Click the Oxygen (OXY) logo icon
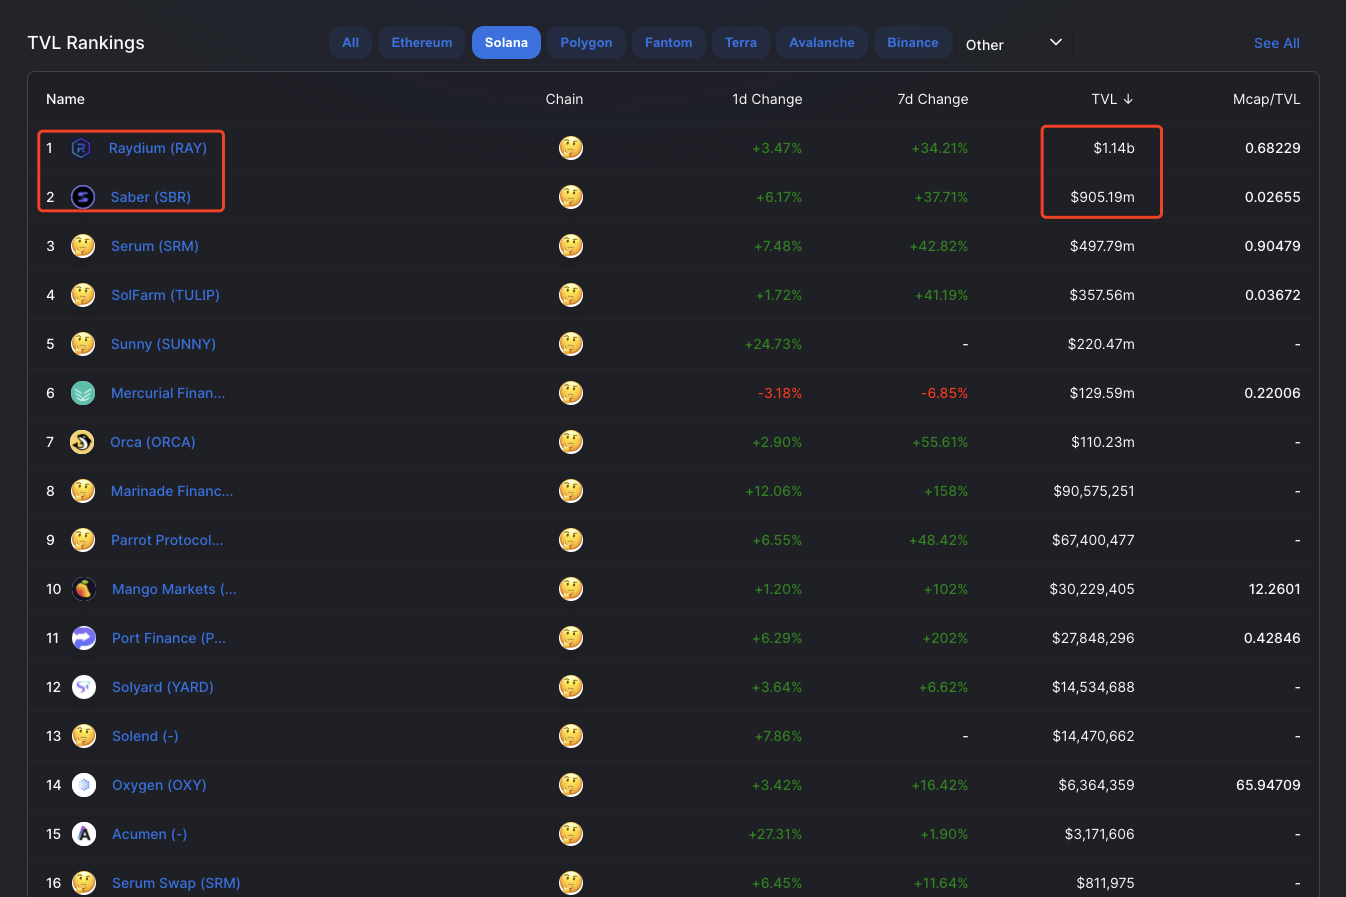The image size is (1346, 897). 84,785
